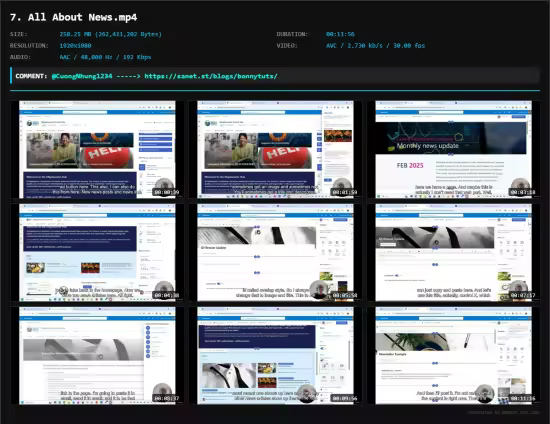Open the thumbnail timestamped 00:07:17
Screen dimensions: 550x424
454,253
